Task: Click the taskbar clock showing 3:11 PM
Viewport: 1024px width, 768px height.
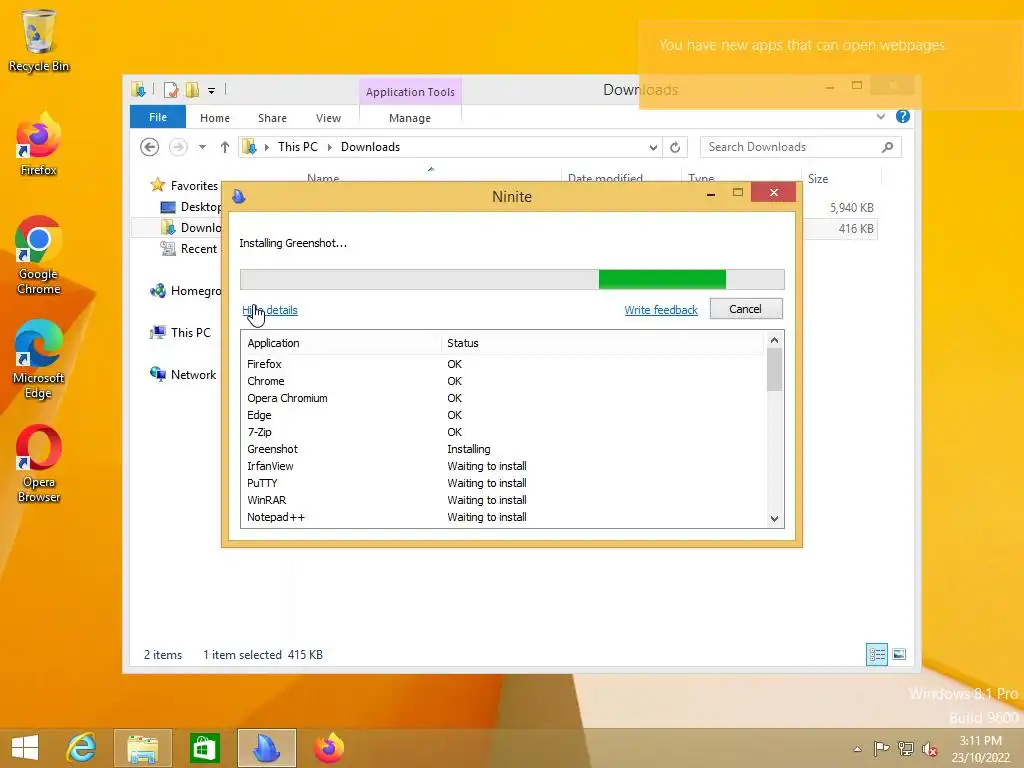Action: pyautogui.click(x=980, y=749)
